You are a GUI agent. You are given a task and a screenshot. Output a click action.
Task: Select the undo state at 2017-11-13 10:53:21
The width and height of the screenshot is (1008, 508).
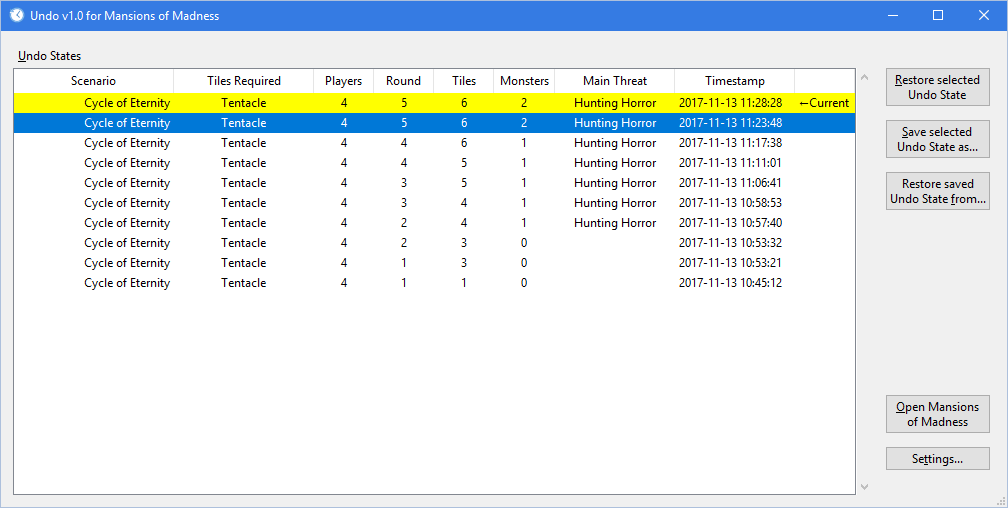(435, 262)
